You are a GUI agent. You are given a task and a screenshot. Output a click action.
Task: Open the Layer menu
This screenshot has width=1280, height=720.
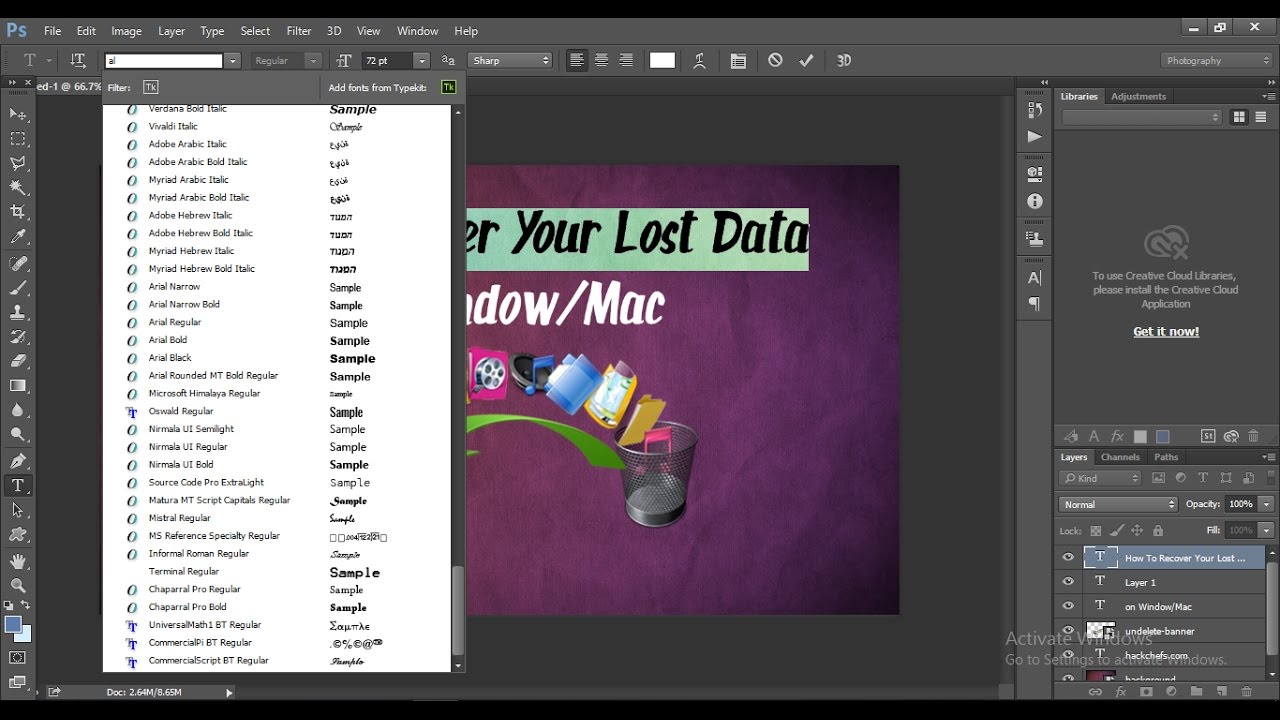tap(171, 31)
